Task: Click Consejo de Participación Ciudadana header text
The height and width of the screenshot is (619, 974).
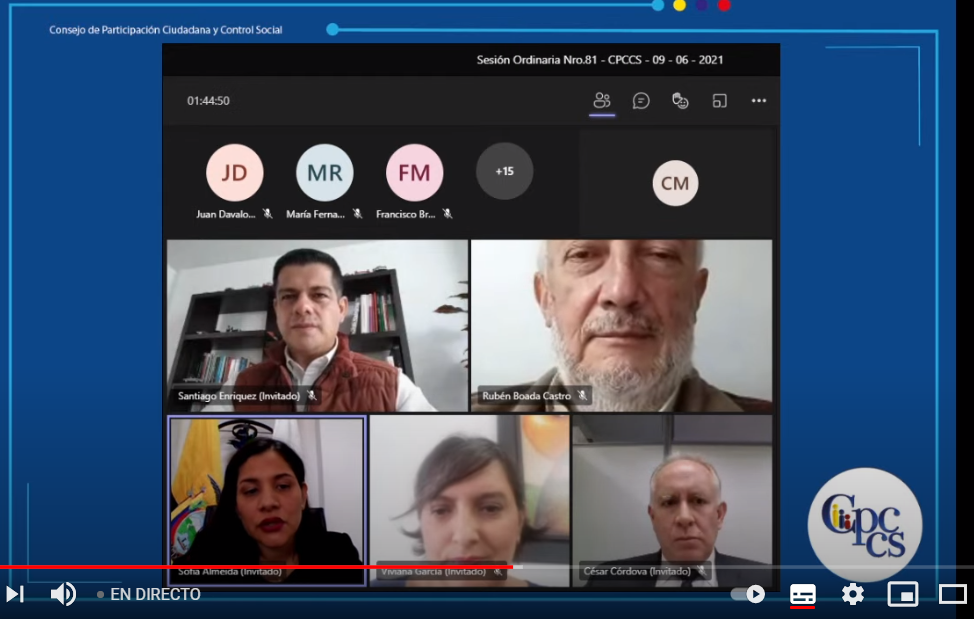Action: pos(166,30)
